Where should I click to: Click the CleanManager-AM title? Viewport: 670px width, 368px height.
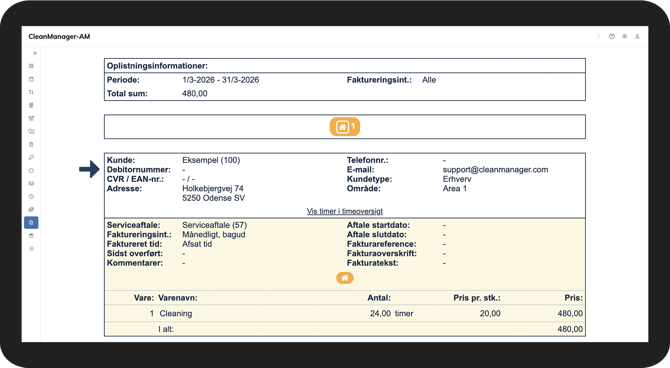click(59, 37)
